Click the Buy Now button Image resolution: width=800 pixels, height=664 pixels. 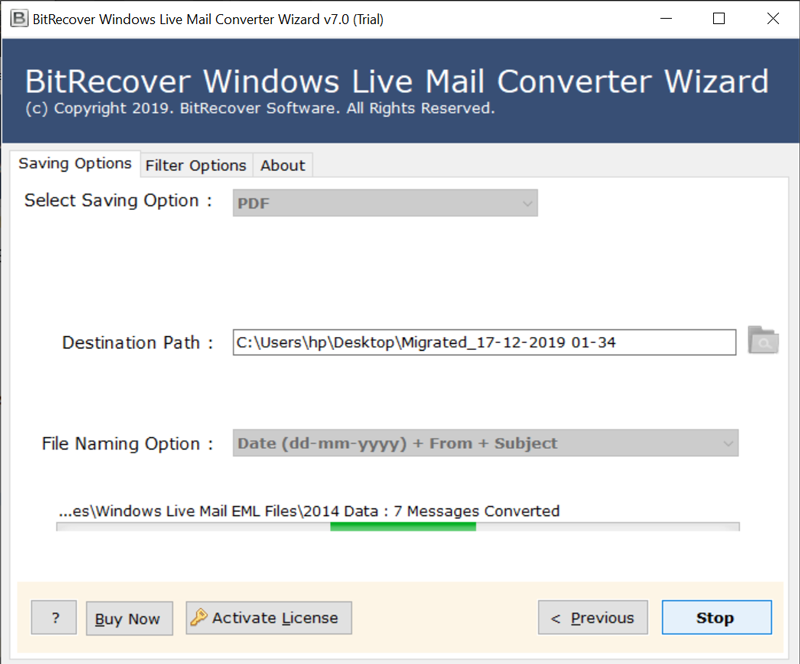(129, 619)
